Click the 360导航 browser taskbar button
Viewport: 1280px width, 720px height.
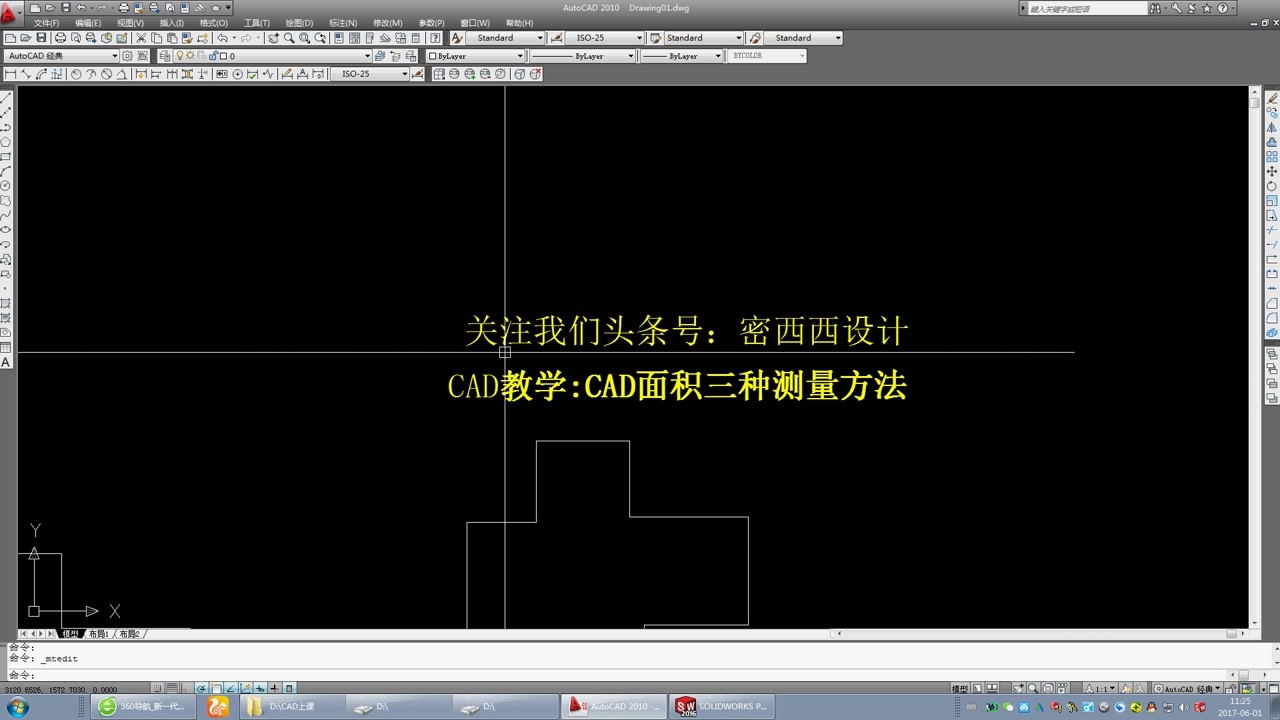(x=141, y=707)
